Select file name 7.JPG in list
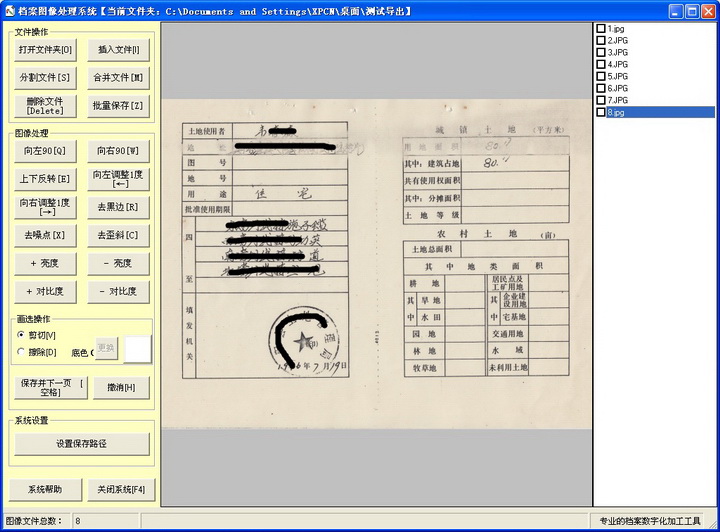 tap(618, 100)
